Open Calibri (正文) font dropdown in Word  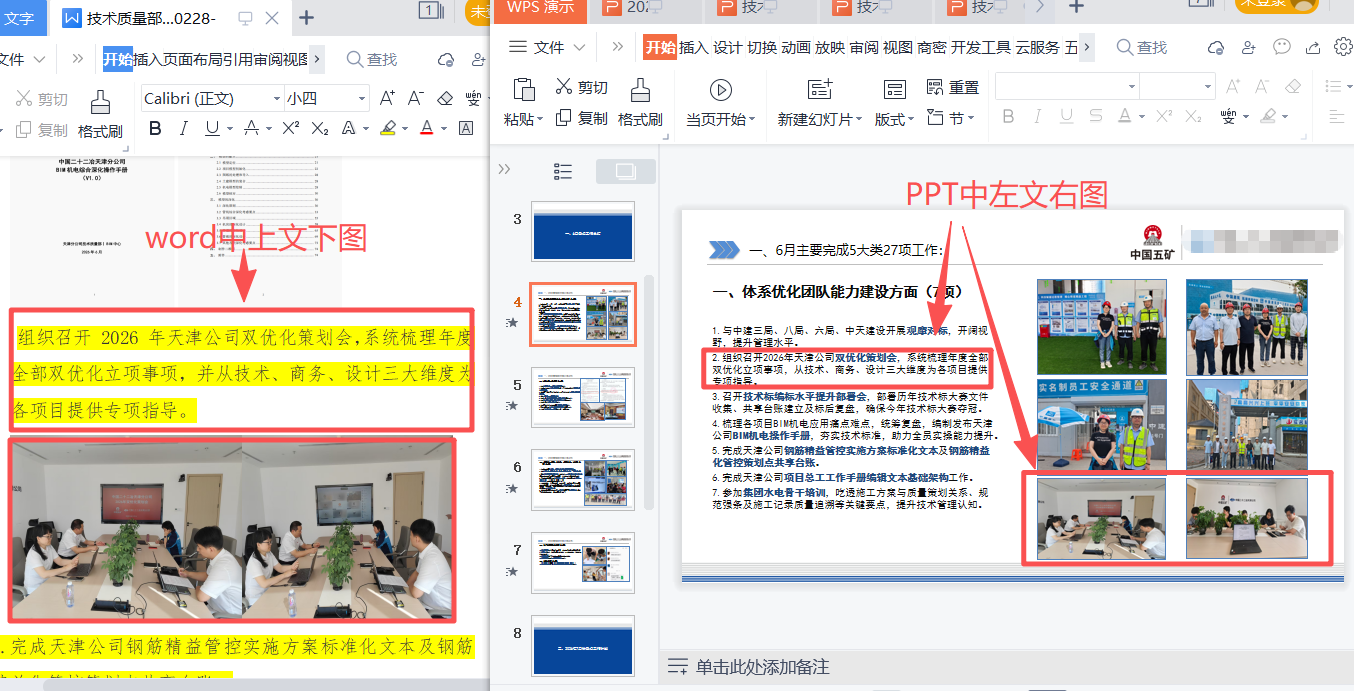click(275, 98)
